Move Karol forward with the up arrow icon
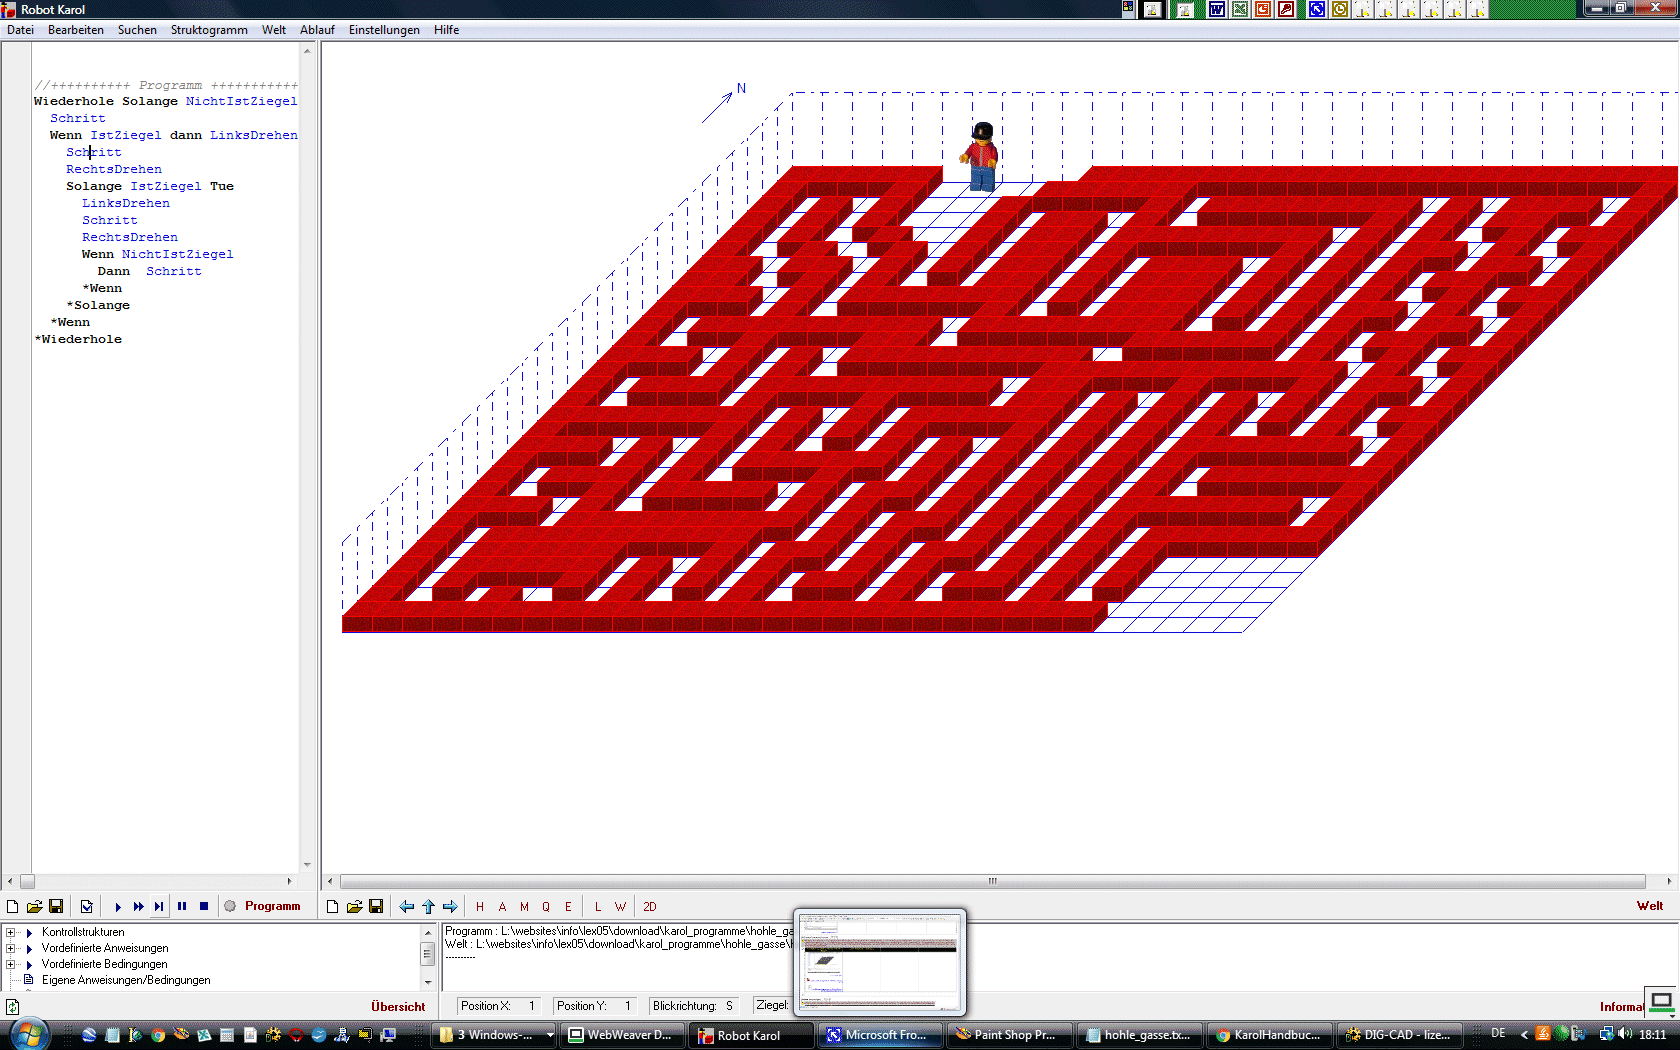1680x1050 pixels. click(429, 907)
